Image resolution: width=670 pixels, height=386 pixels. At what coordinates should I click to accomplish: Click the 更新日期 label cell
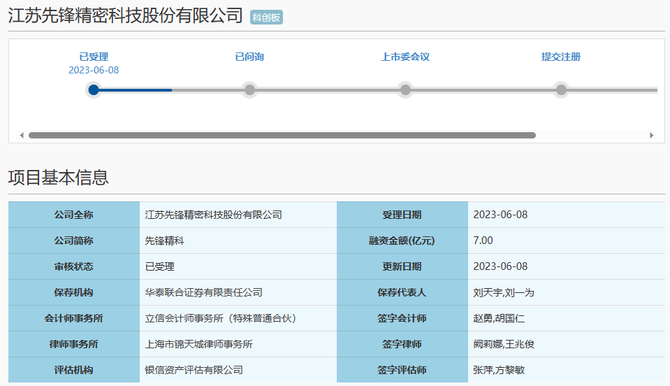[402, 266]
